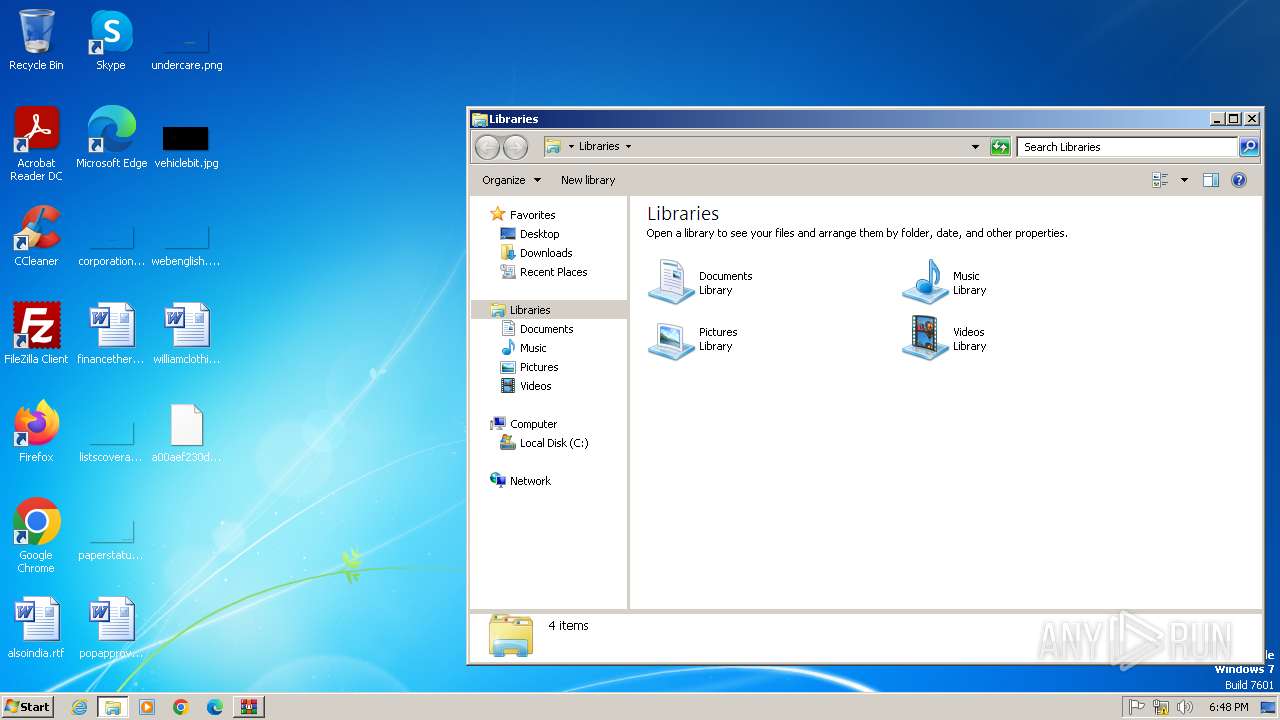Viewport: 1280px width, 720px height.
Task: Expand the arrow after Libraries in address bar
Action: pos(628,147)
